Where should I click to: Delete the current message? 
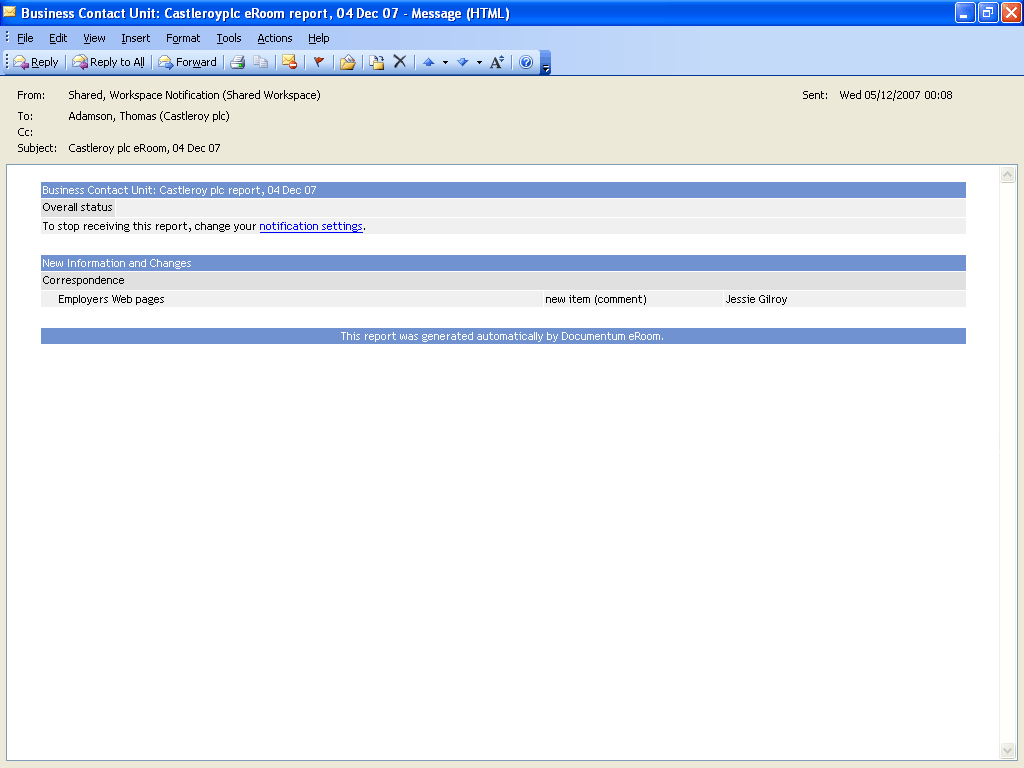click(x=400, y=62)
